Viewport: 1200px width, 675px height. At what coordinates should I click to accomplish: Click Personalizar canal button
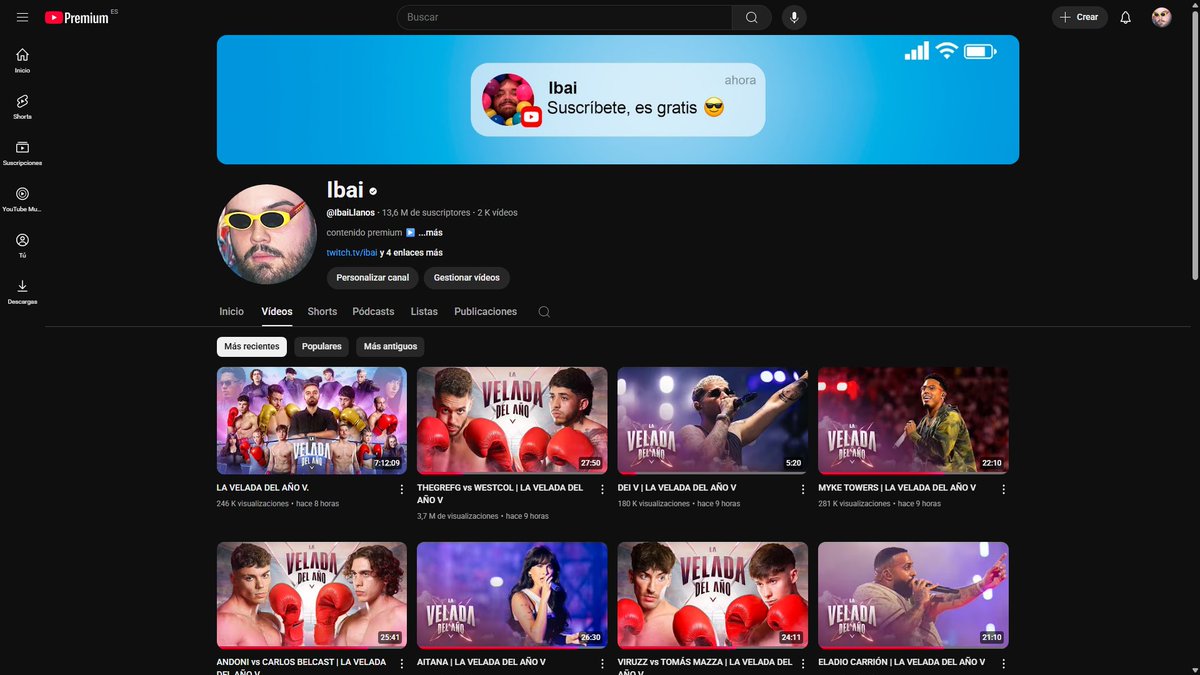click(372, 278)
